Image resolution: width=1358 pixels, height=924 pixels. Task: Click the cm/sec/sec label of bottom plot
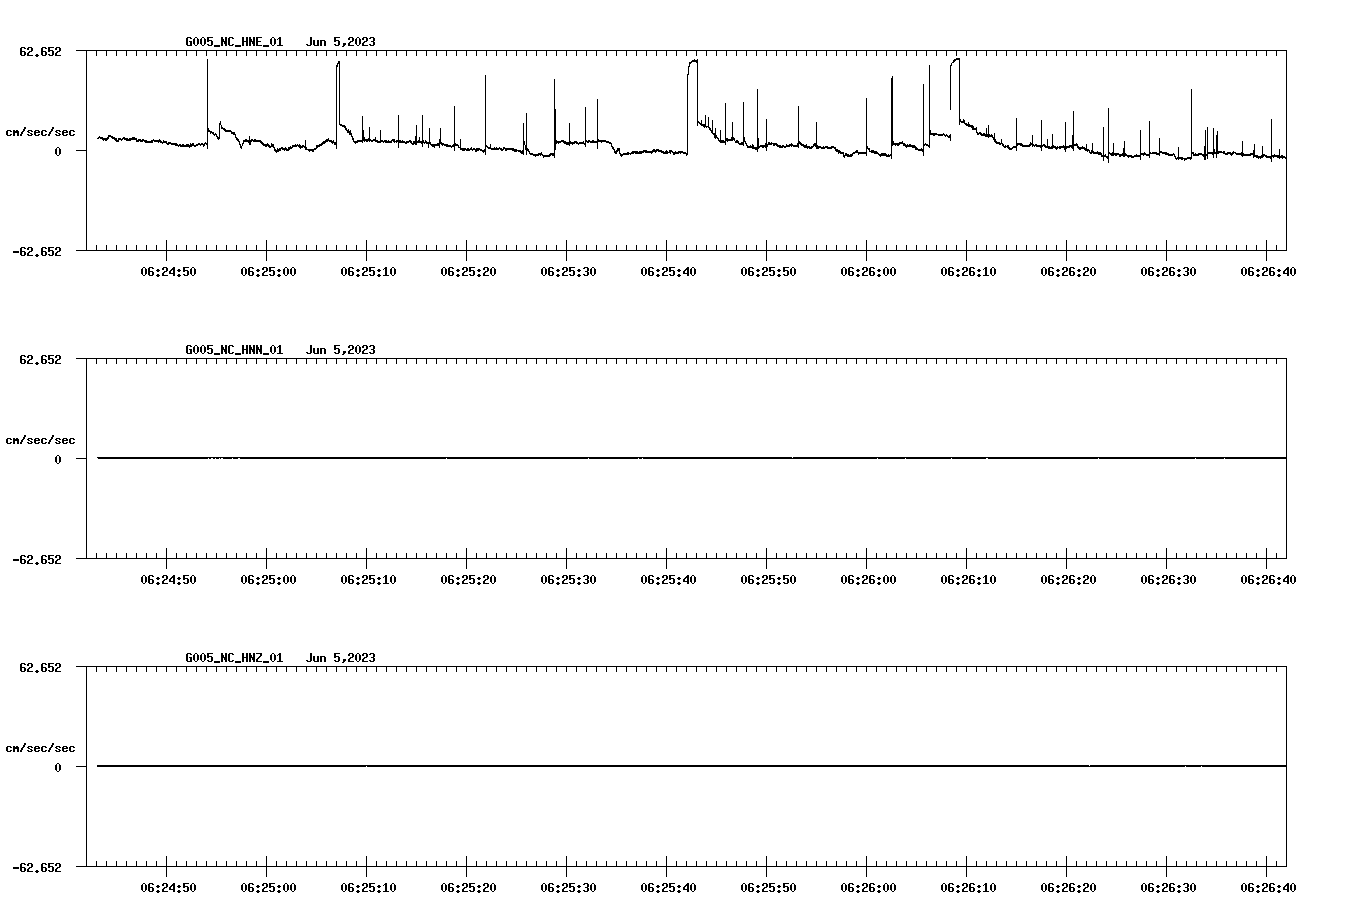[x=40, y=746]
